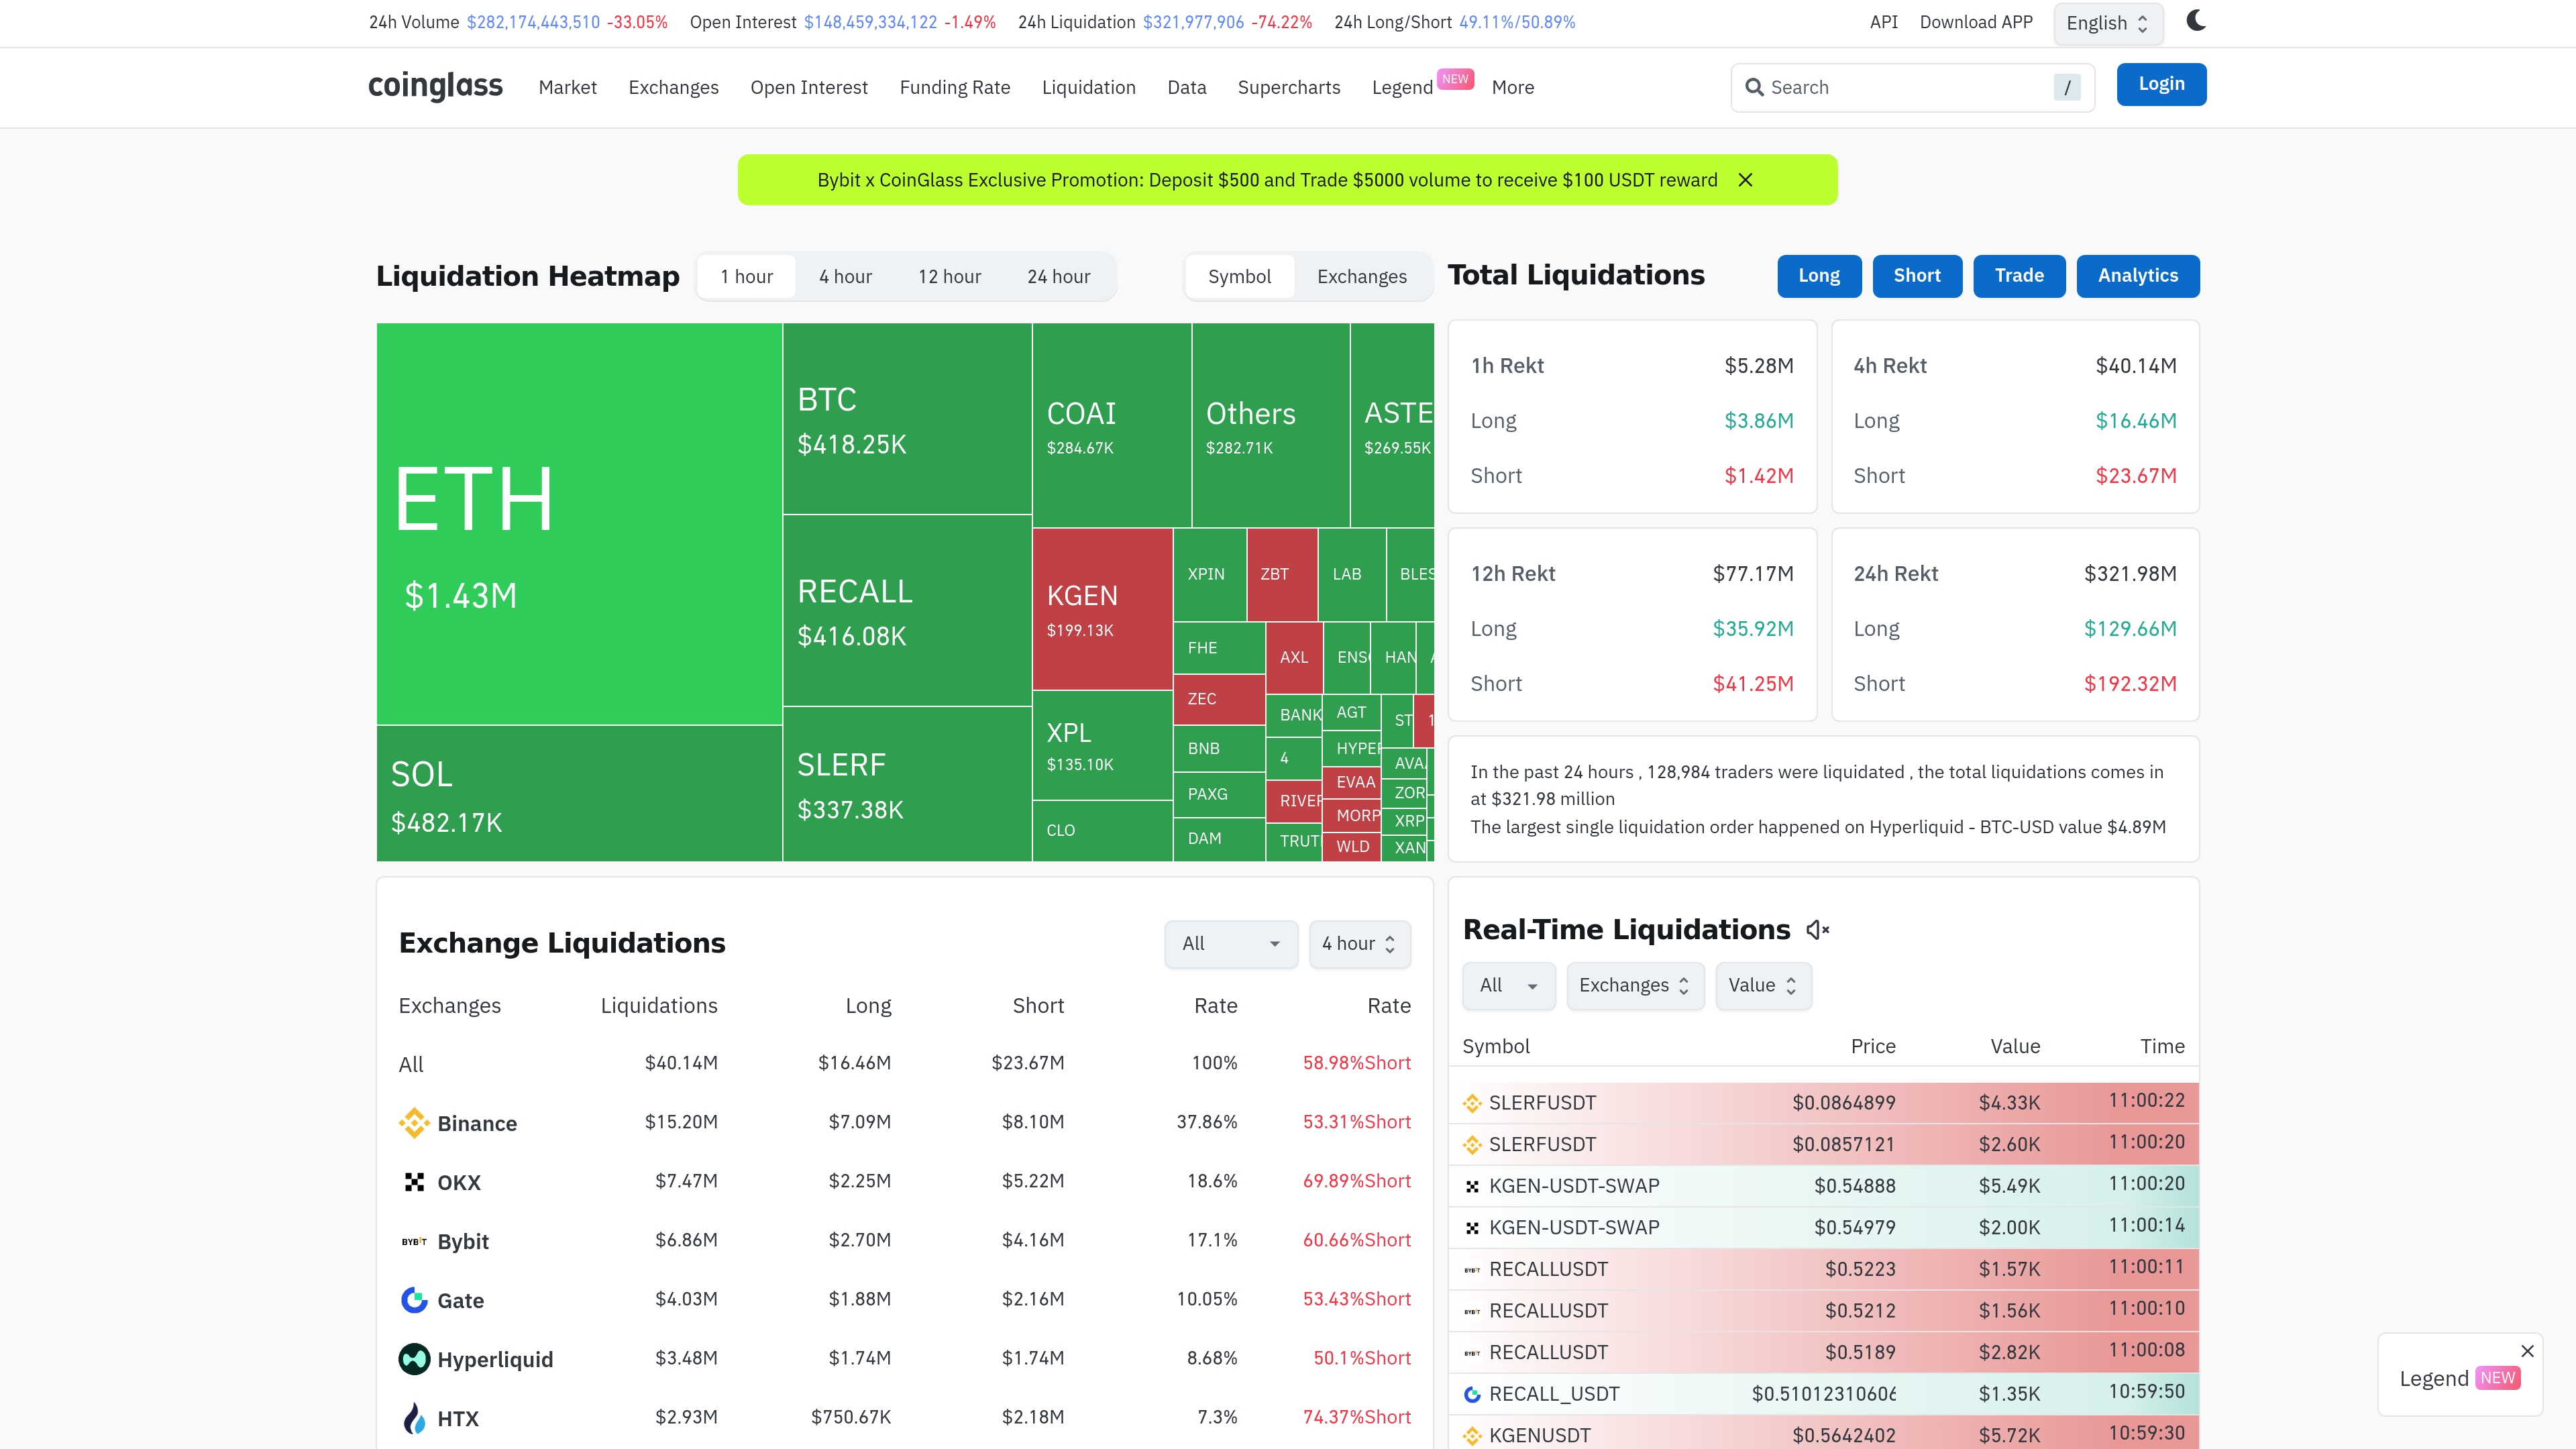
Task: Click the Hyperliquid exchange icon
Action: [x=414, y=1359]
